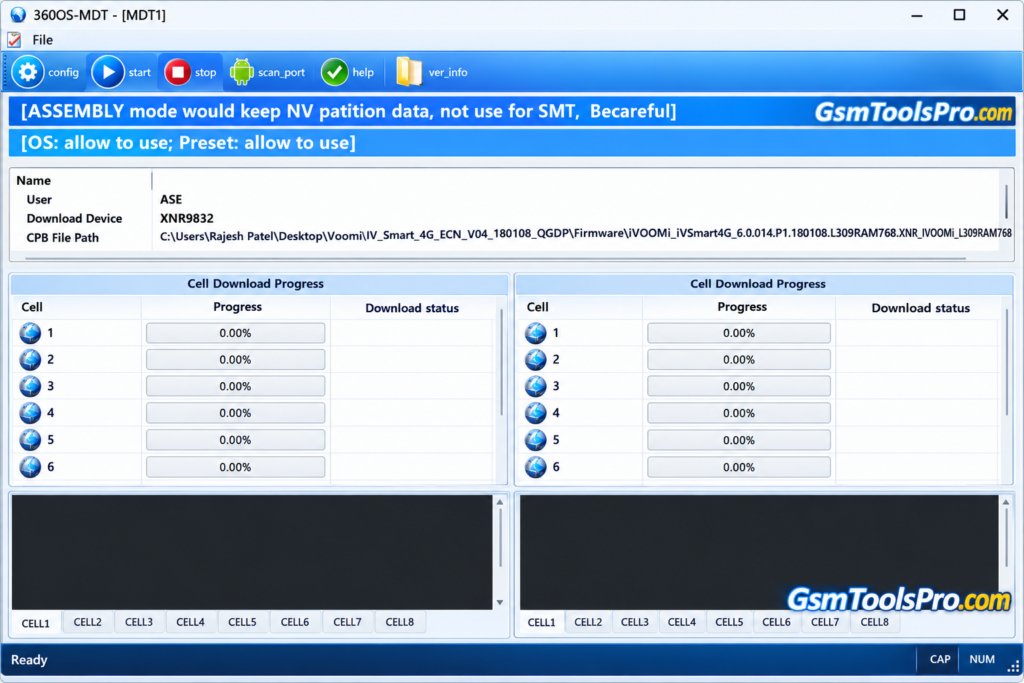Switch to CELL6 tab in right log panel
This screenshot has width=1024, height=683.
pyautogui.click(x=776, y=622)
